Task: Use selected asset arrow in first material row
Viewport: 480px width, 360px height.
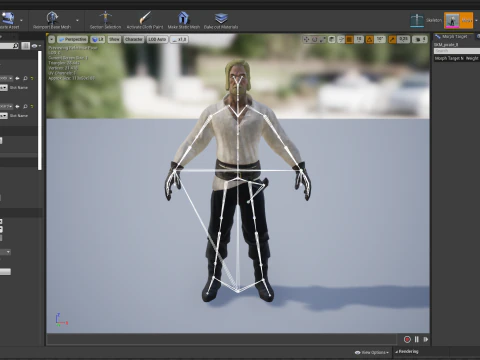Action: pos(17,78)
